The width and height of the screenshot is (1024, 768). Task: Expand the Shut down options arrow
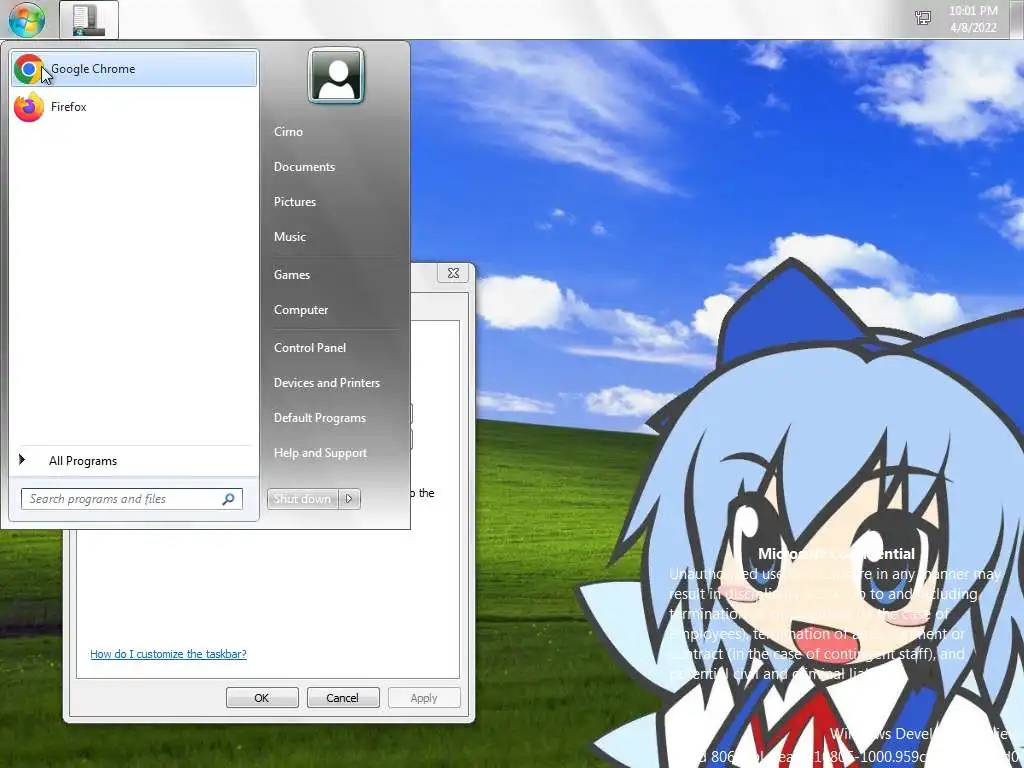pos(349,499)
